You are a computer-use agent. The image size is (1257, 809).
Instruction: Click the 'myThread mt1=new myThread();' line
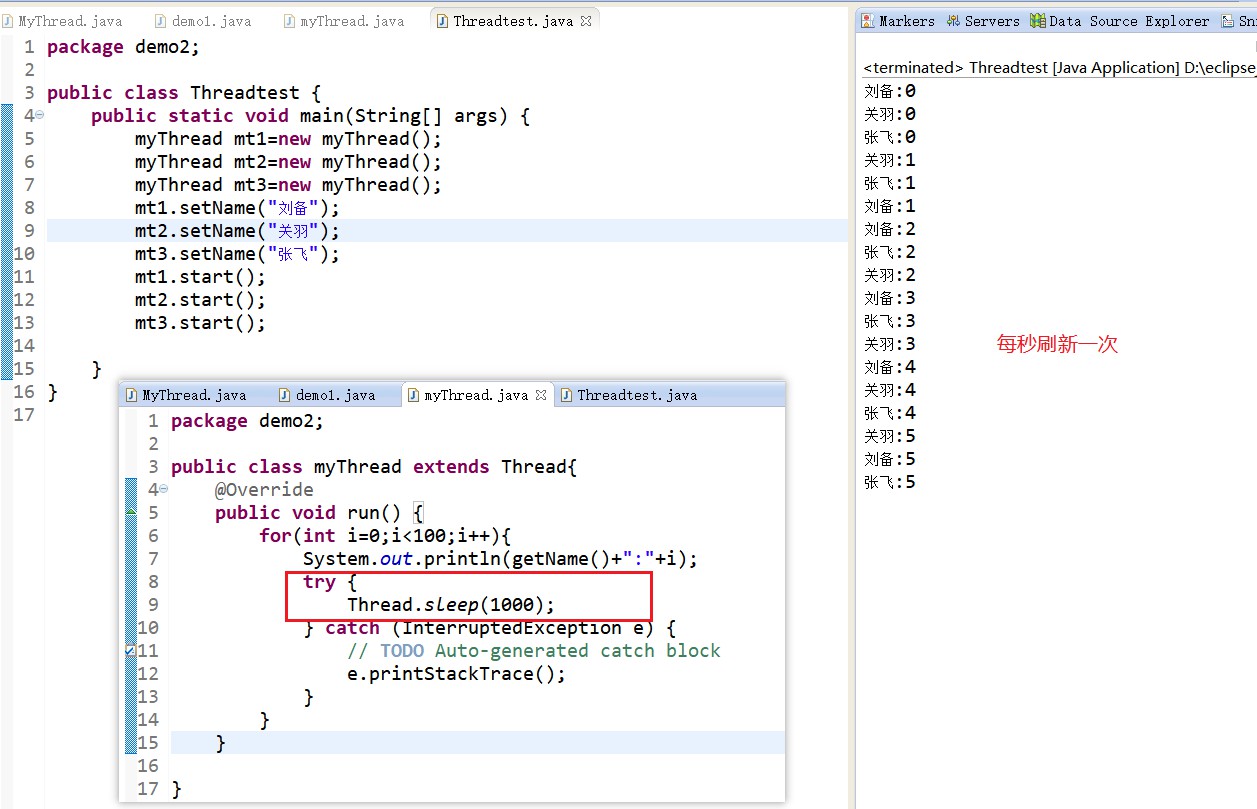[x=288, y=139]
